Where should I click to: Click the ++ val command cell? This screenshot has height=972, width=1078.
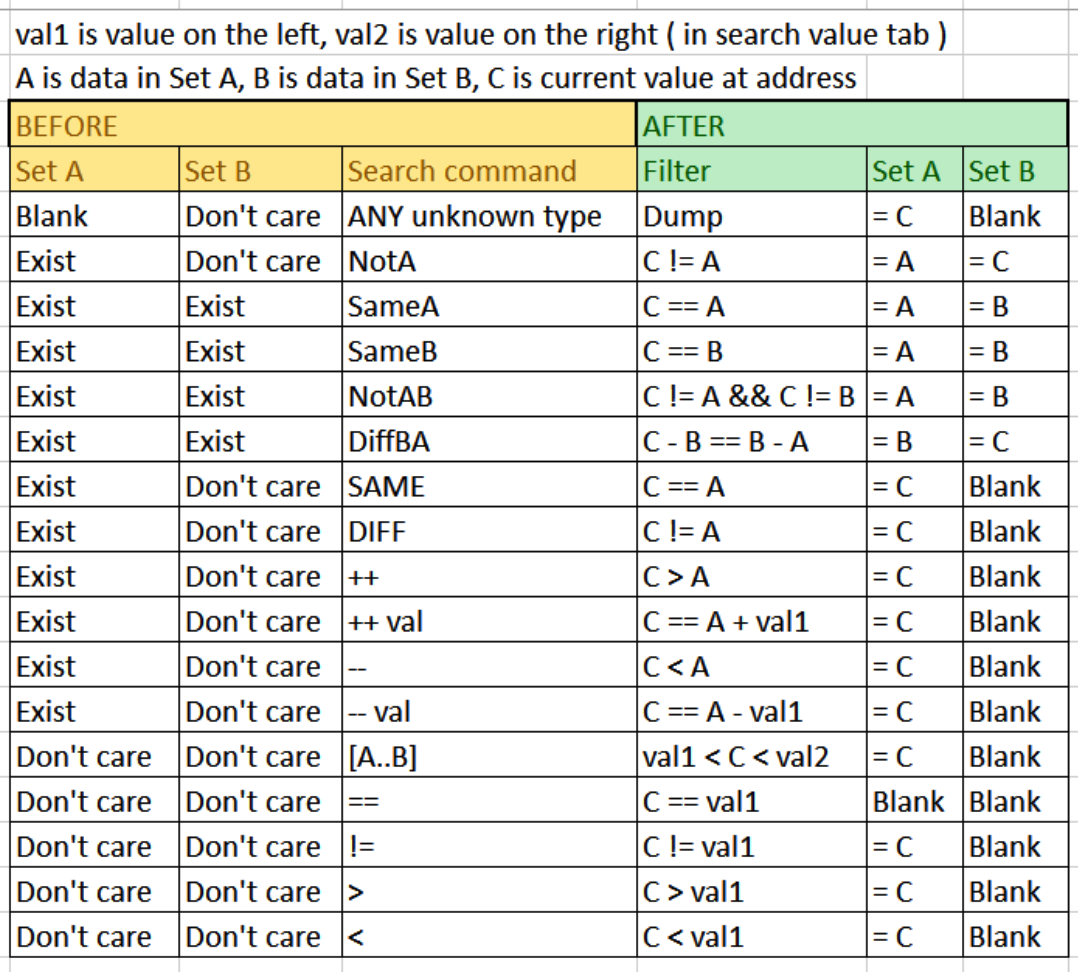[489, 620]
